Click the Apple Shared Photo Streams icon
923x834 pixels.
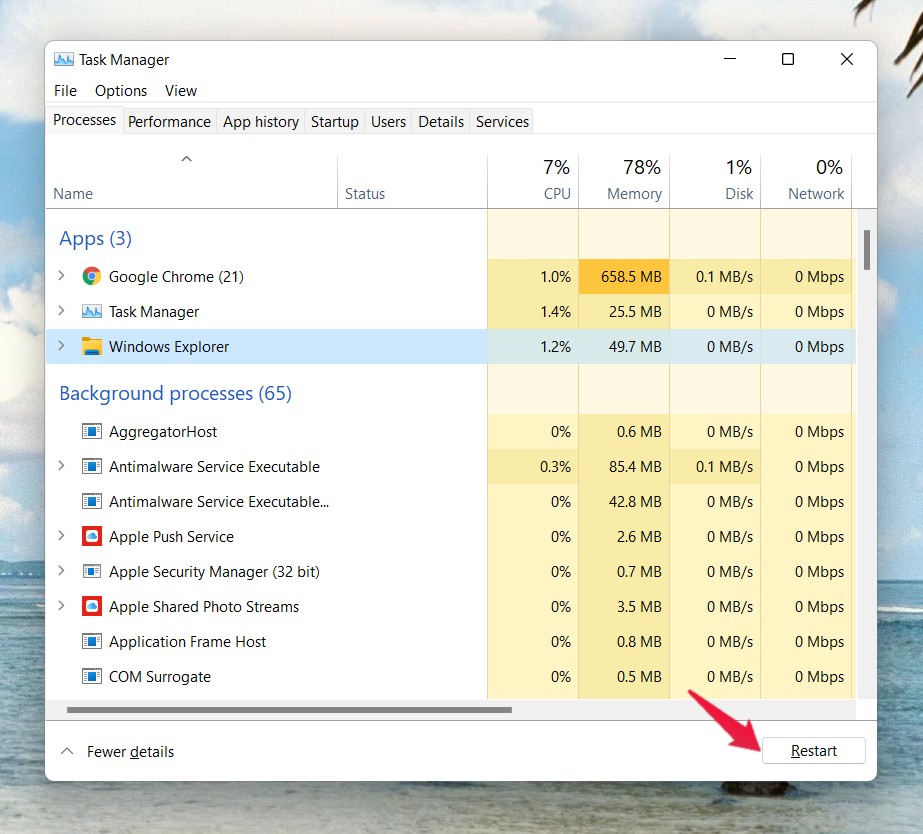tap(92, 607)
